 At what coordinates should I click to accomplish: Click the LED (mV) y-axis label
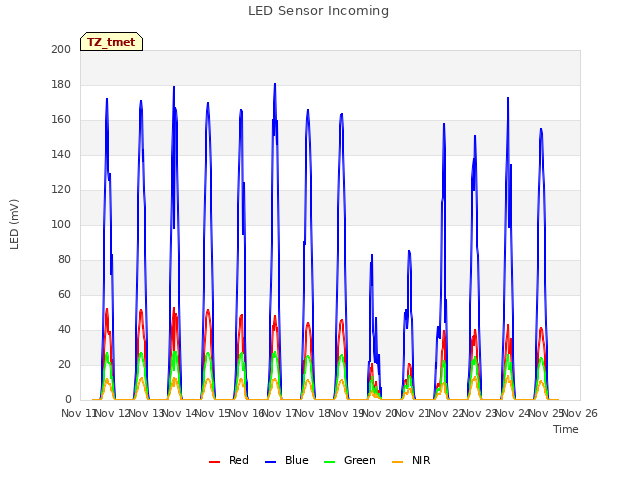(x=14, y=224)
